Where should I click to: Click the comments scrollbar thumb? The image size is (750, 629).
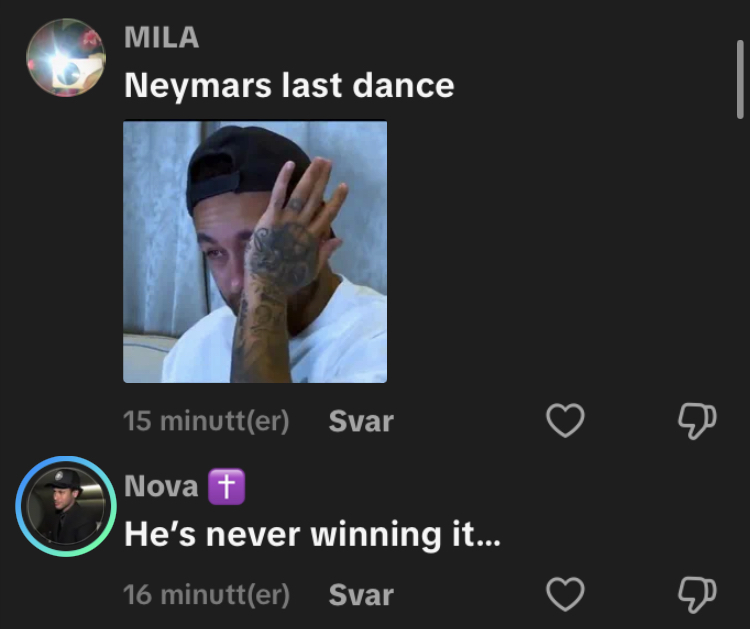740,79
